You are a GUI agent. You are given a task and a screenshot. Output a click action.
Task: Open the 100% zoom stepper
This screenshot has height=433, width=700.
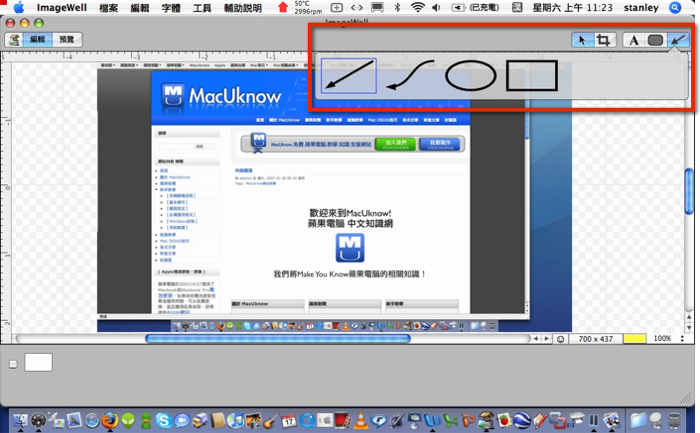click(682, 339)
